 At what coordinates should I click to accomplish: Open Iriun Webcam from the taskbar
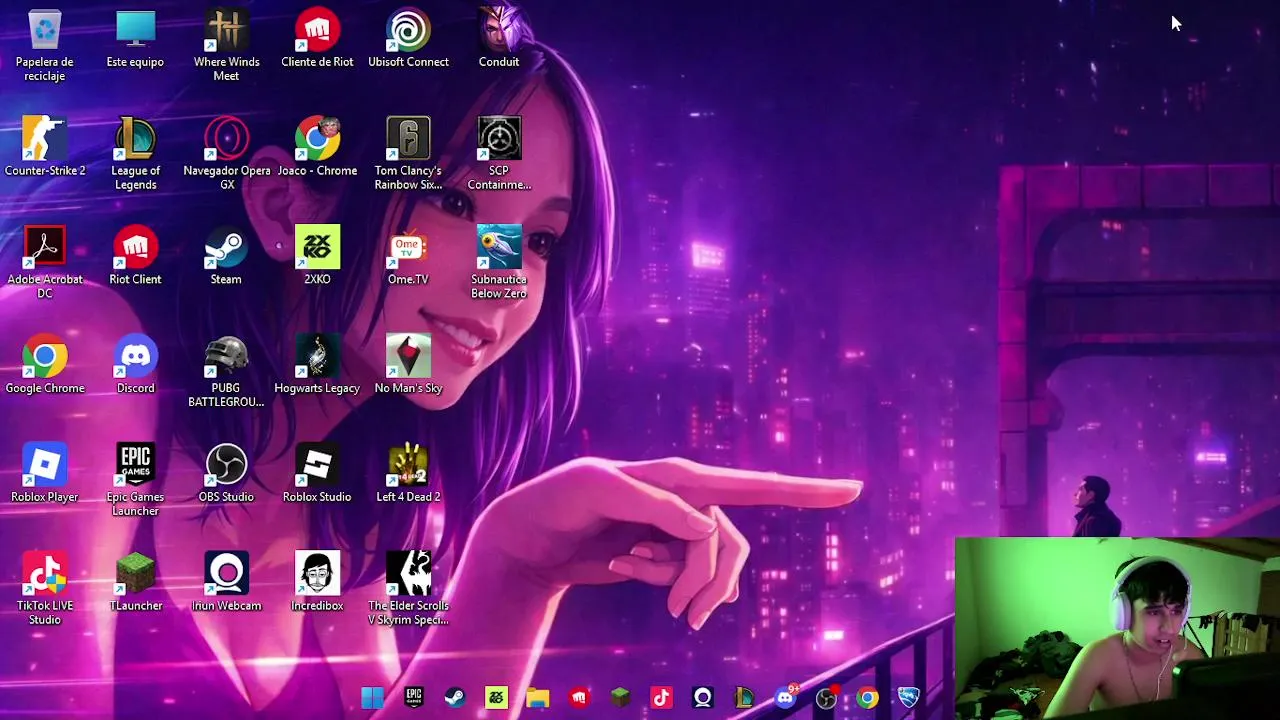point(702,698)
